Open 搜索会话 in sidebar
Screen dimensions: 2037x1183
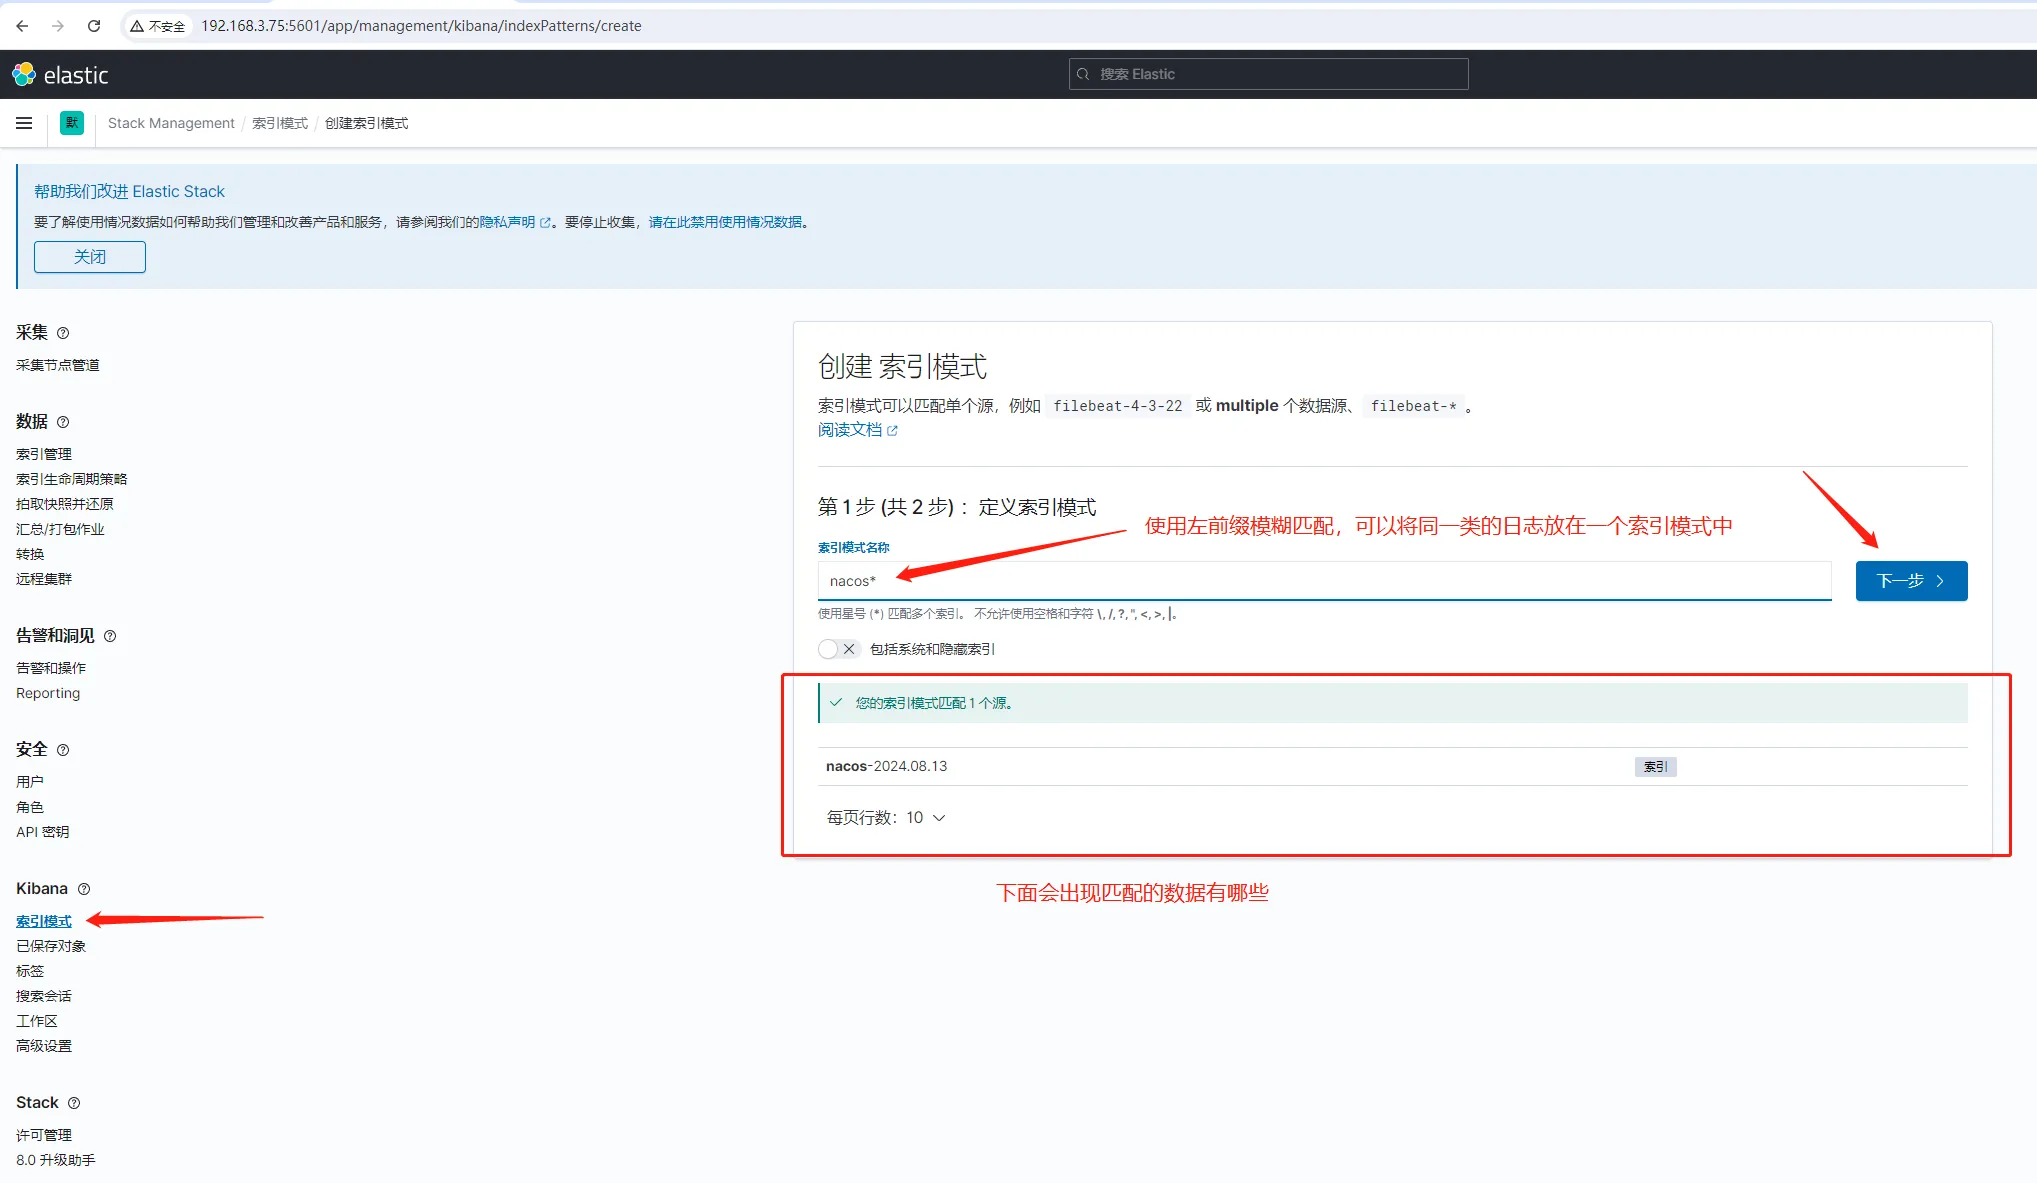(44, 996)
